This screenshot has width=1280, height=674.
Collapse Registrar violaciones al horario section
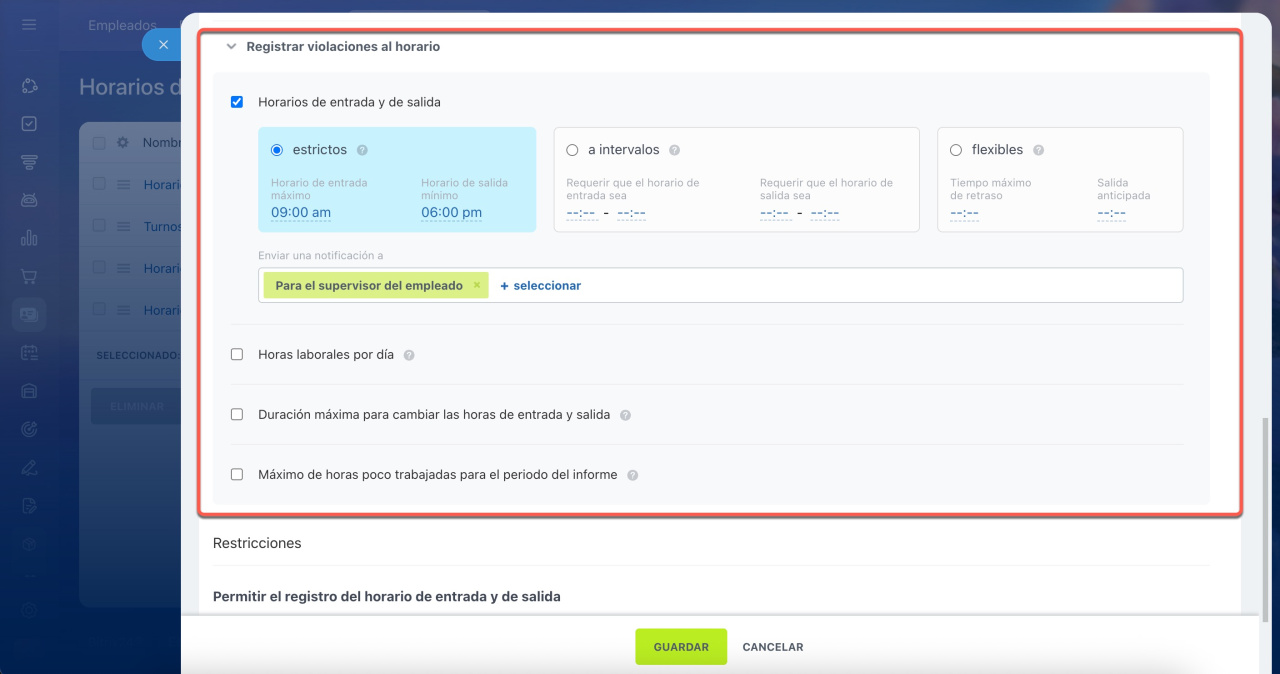(231, 47)
